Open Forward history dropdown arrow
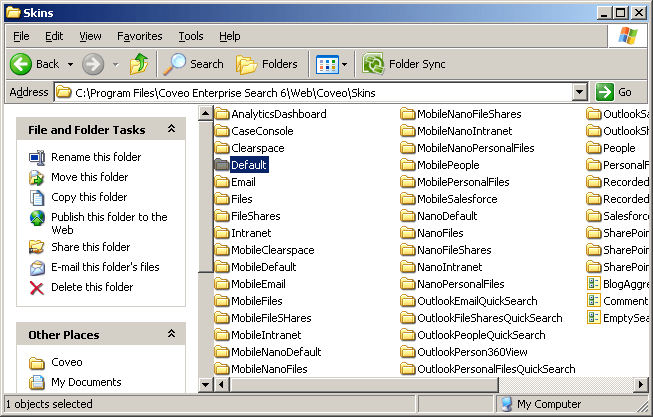This screenshot has height=417, width=653. [116, 65]
